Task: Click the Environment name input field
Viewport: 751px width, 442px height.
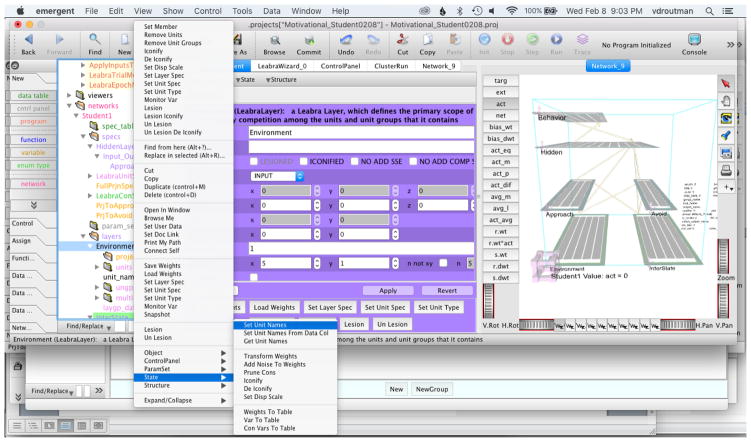Action: pos(360,131)
